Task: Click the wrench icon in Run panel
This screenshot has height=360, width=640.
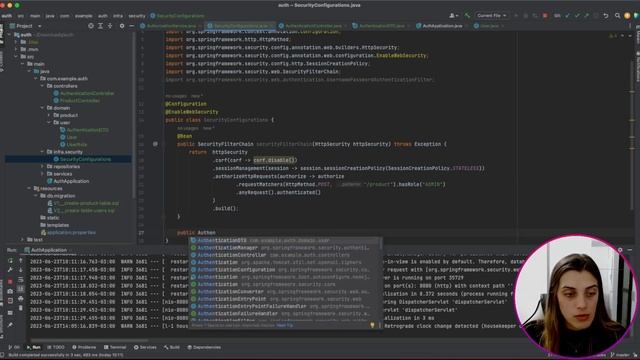Action: (10, 270)
